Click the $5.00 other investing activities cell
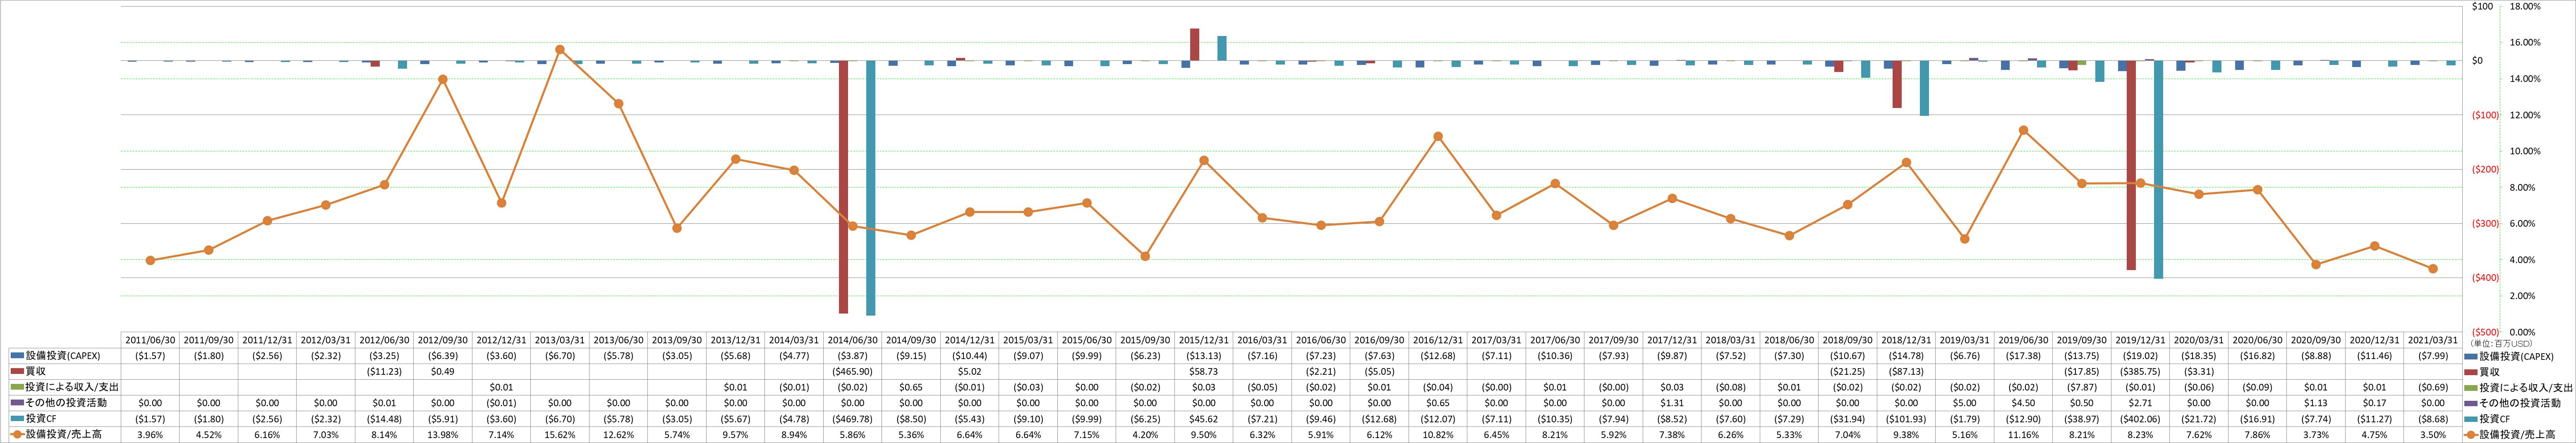 click(x=1965, y=403)
